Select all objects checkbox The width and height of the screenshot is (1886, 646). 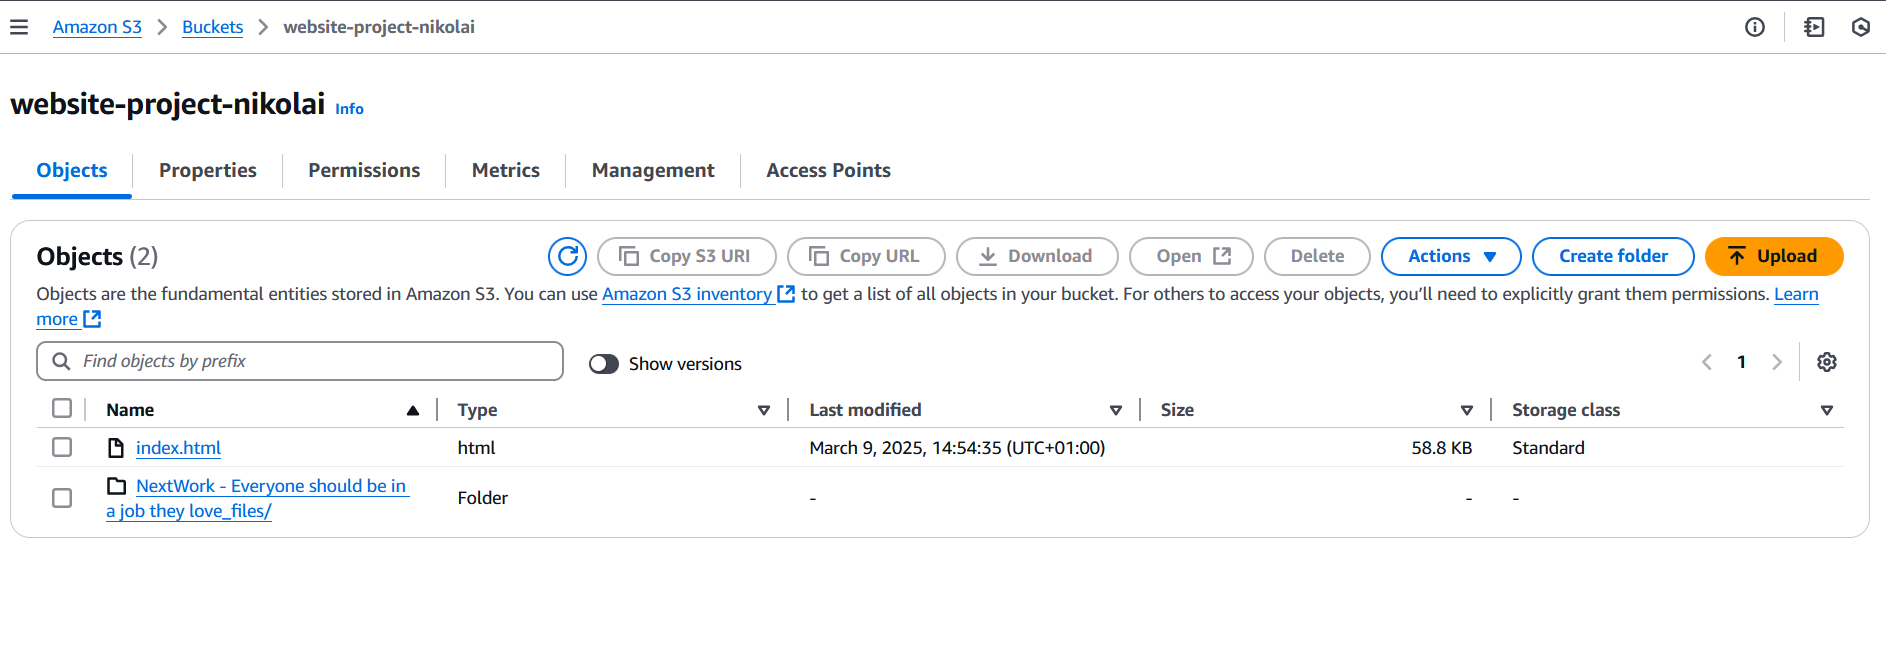tap(62, 408)
